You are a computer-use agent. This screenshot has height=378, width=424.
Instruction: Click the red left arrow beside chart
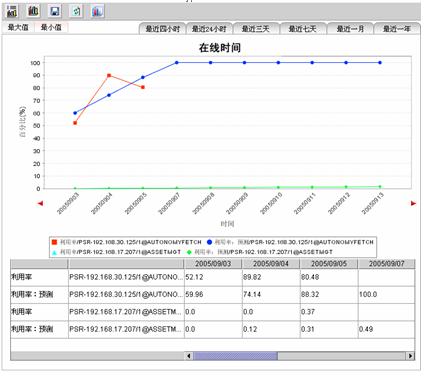tap(40, 203)
